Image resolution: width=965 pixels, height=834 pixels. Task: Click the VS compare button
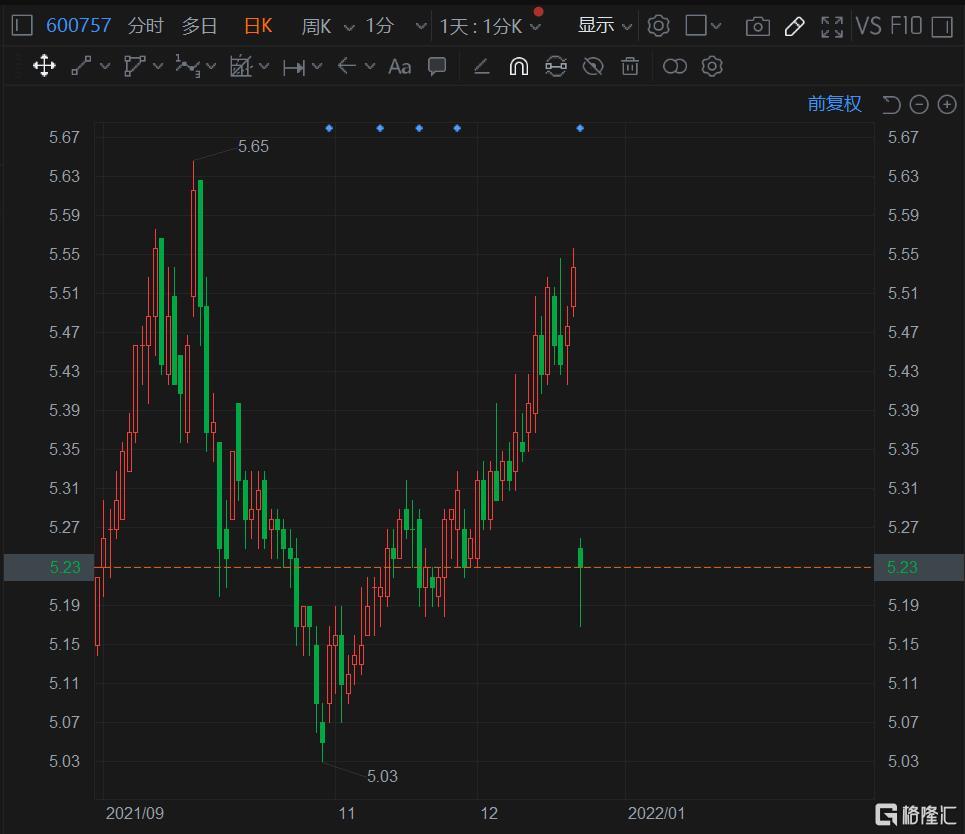[868, 26]
